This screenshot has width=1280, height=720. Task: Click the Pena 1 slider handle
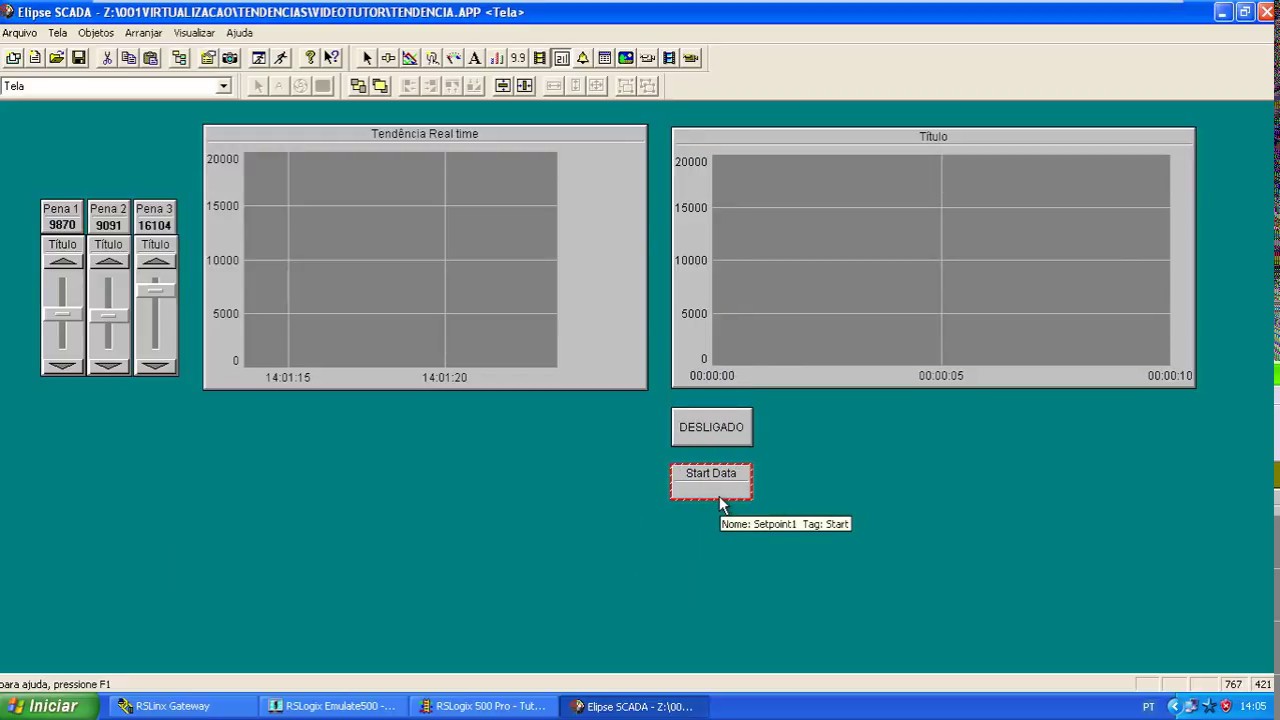point(63,314)
